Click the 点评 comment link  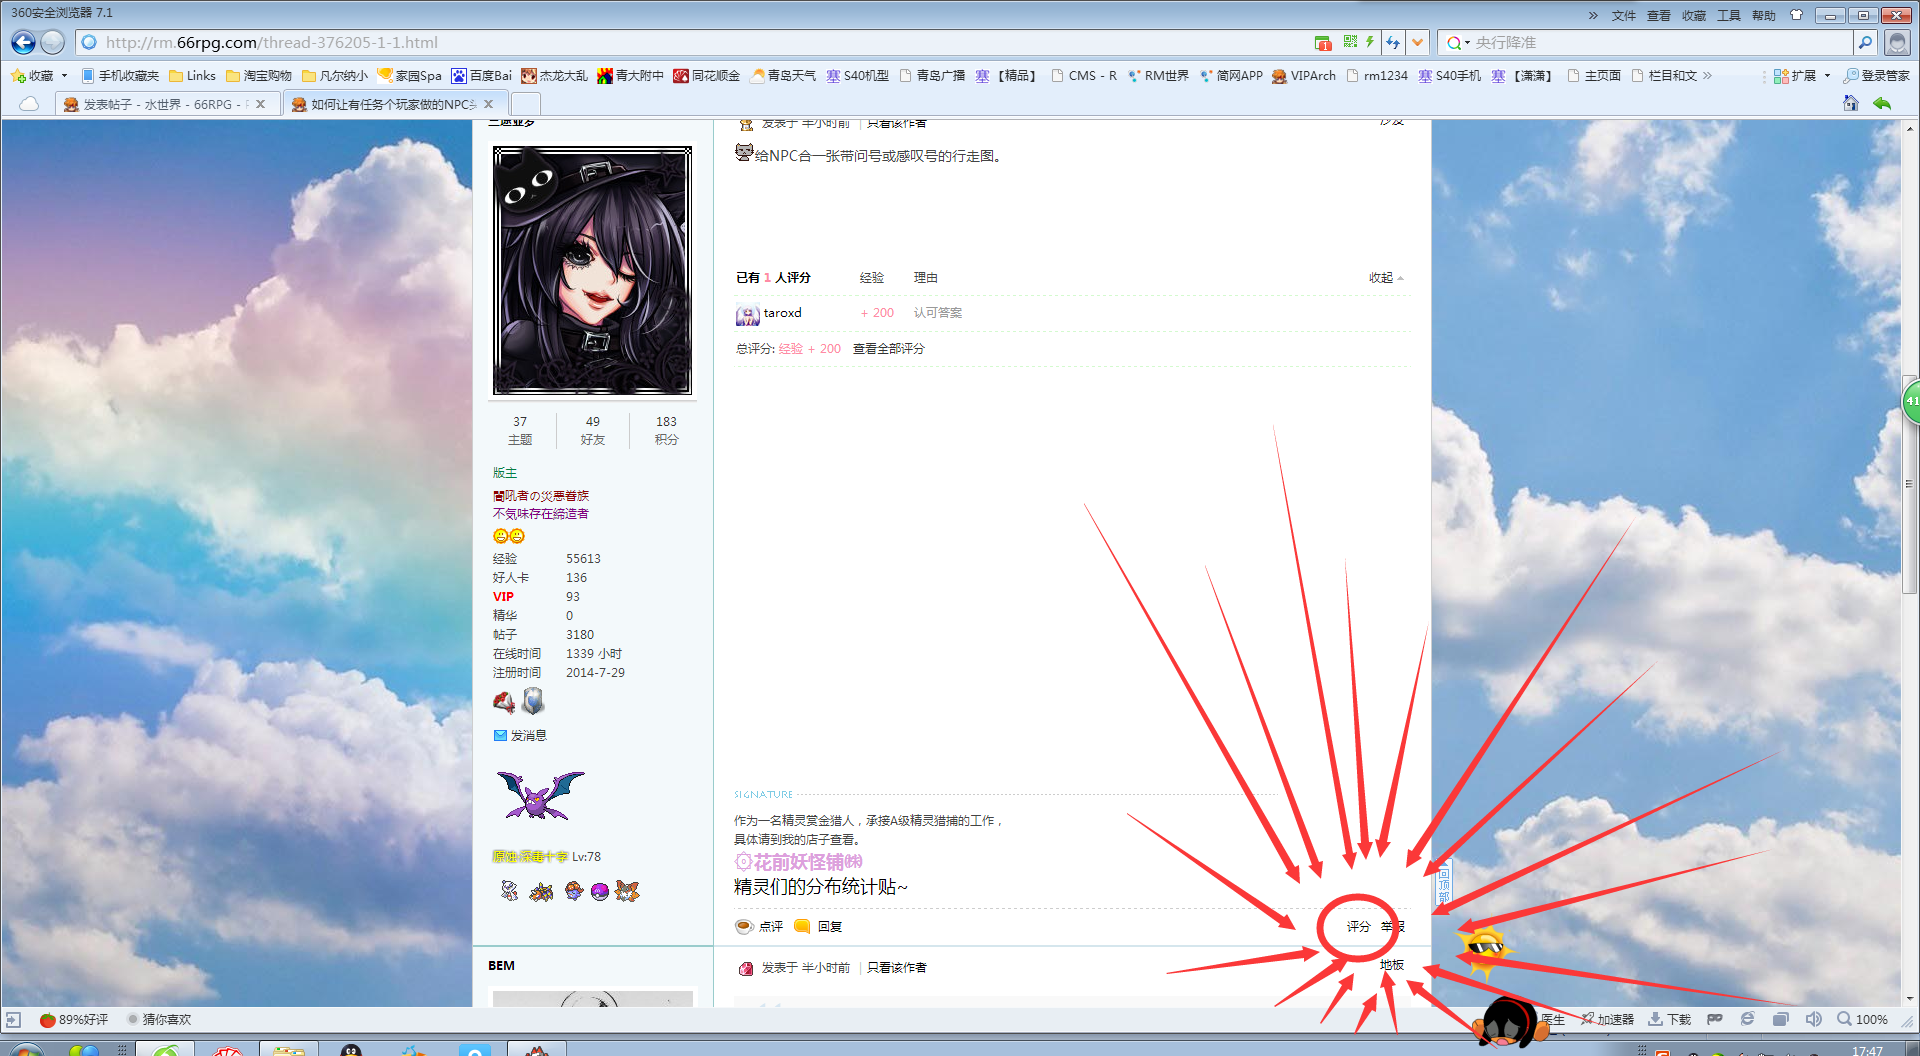(760, 927)
